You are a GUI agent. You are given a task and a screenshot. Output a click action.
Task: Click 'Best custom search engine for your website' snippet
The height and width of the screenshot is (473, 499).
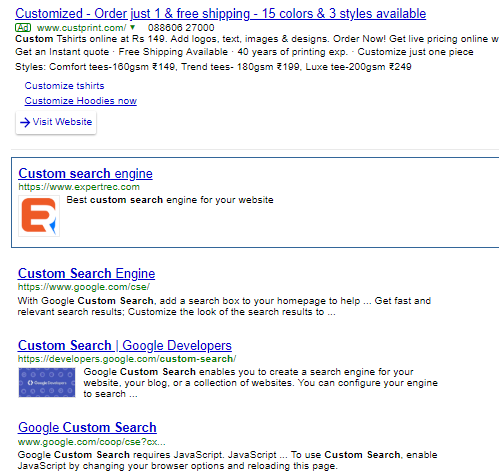(x=170, y=200)
